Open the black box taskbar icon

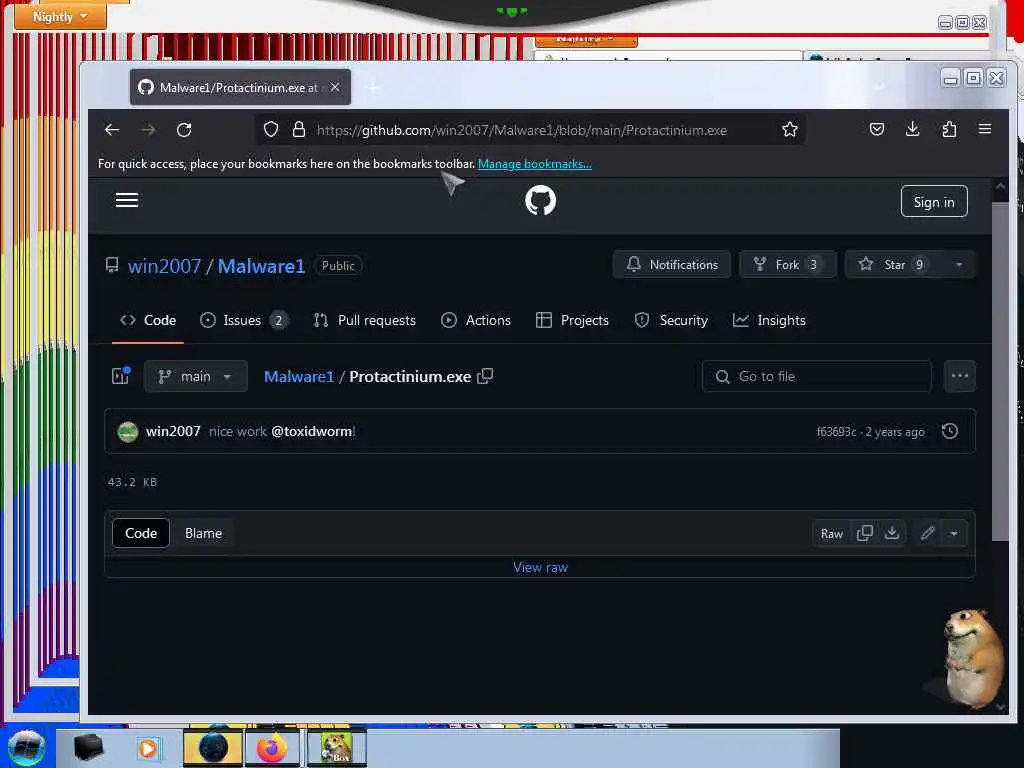click(88, 748)
